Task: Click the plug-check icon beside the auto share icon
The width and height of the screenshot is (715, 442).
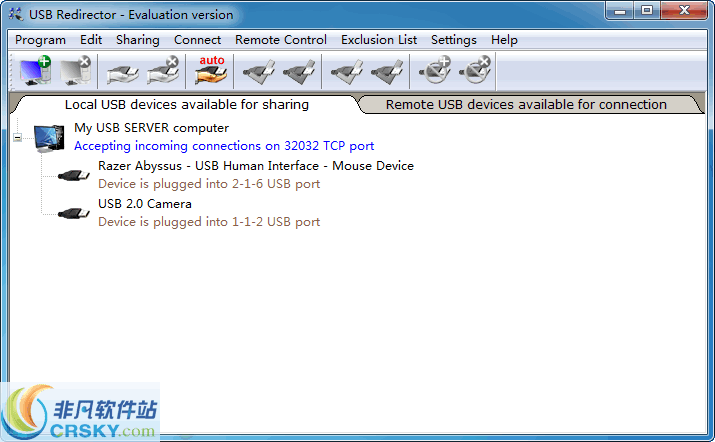Action: tap(259, 72)
